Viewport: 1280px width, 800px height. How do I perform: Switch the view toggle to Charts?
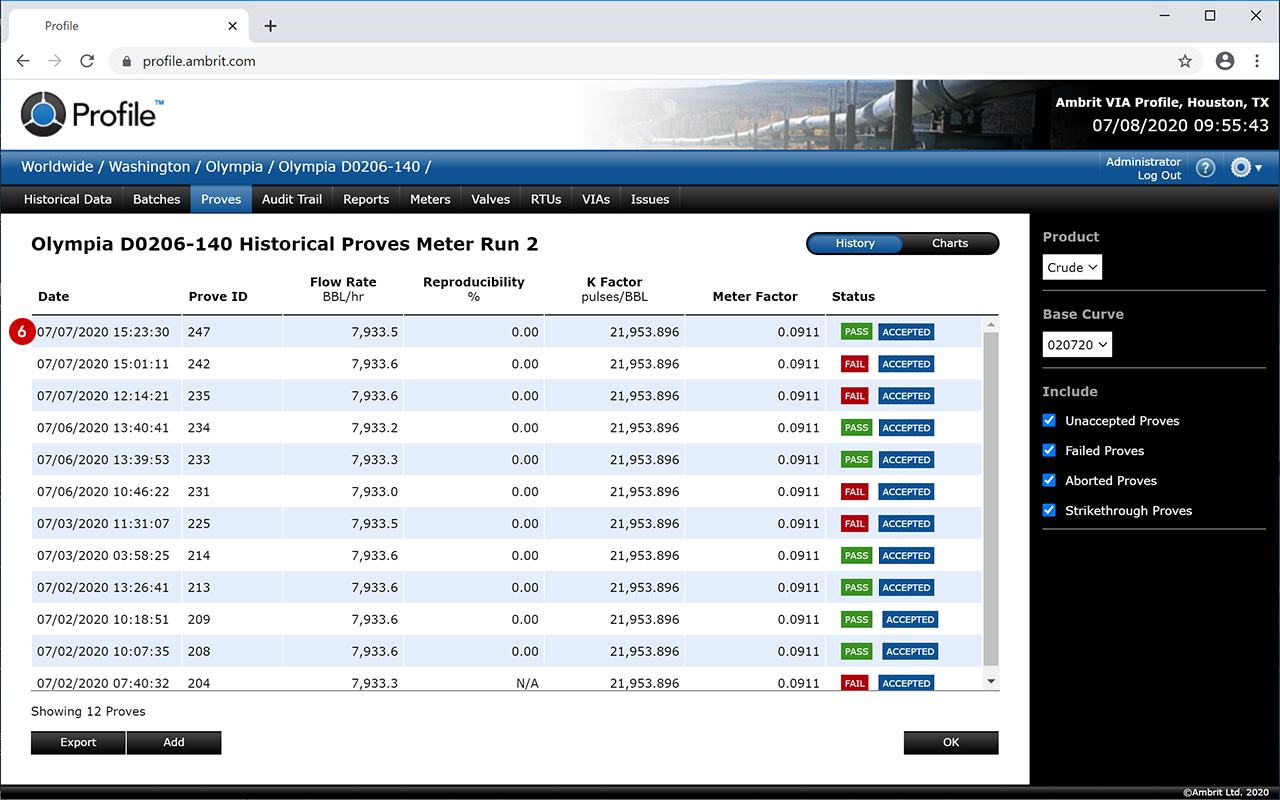click(x=949, y=243)
